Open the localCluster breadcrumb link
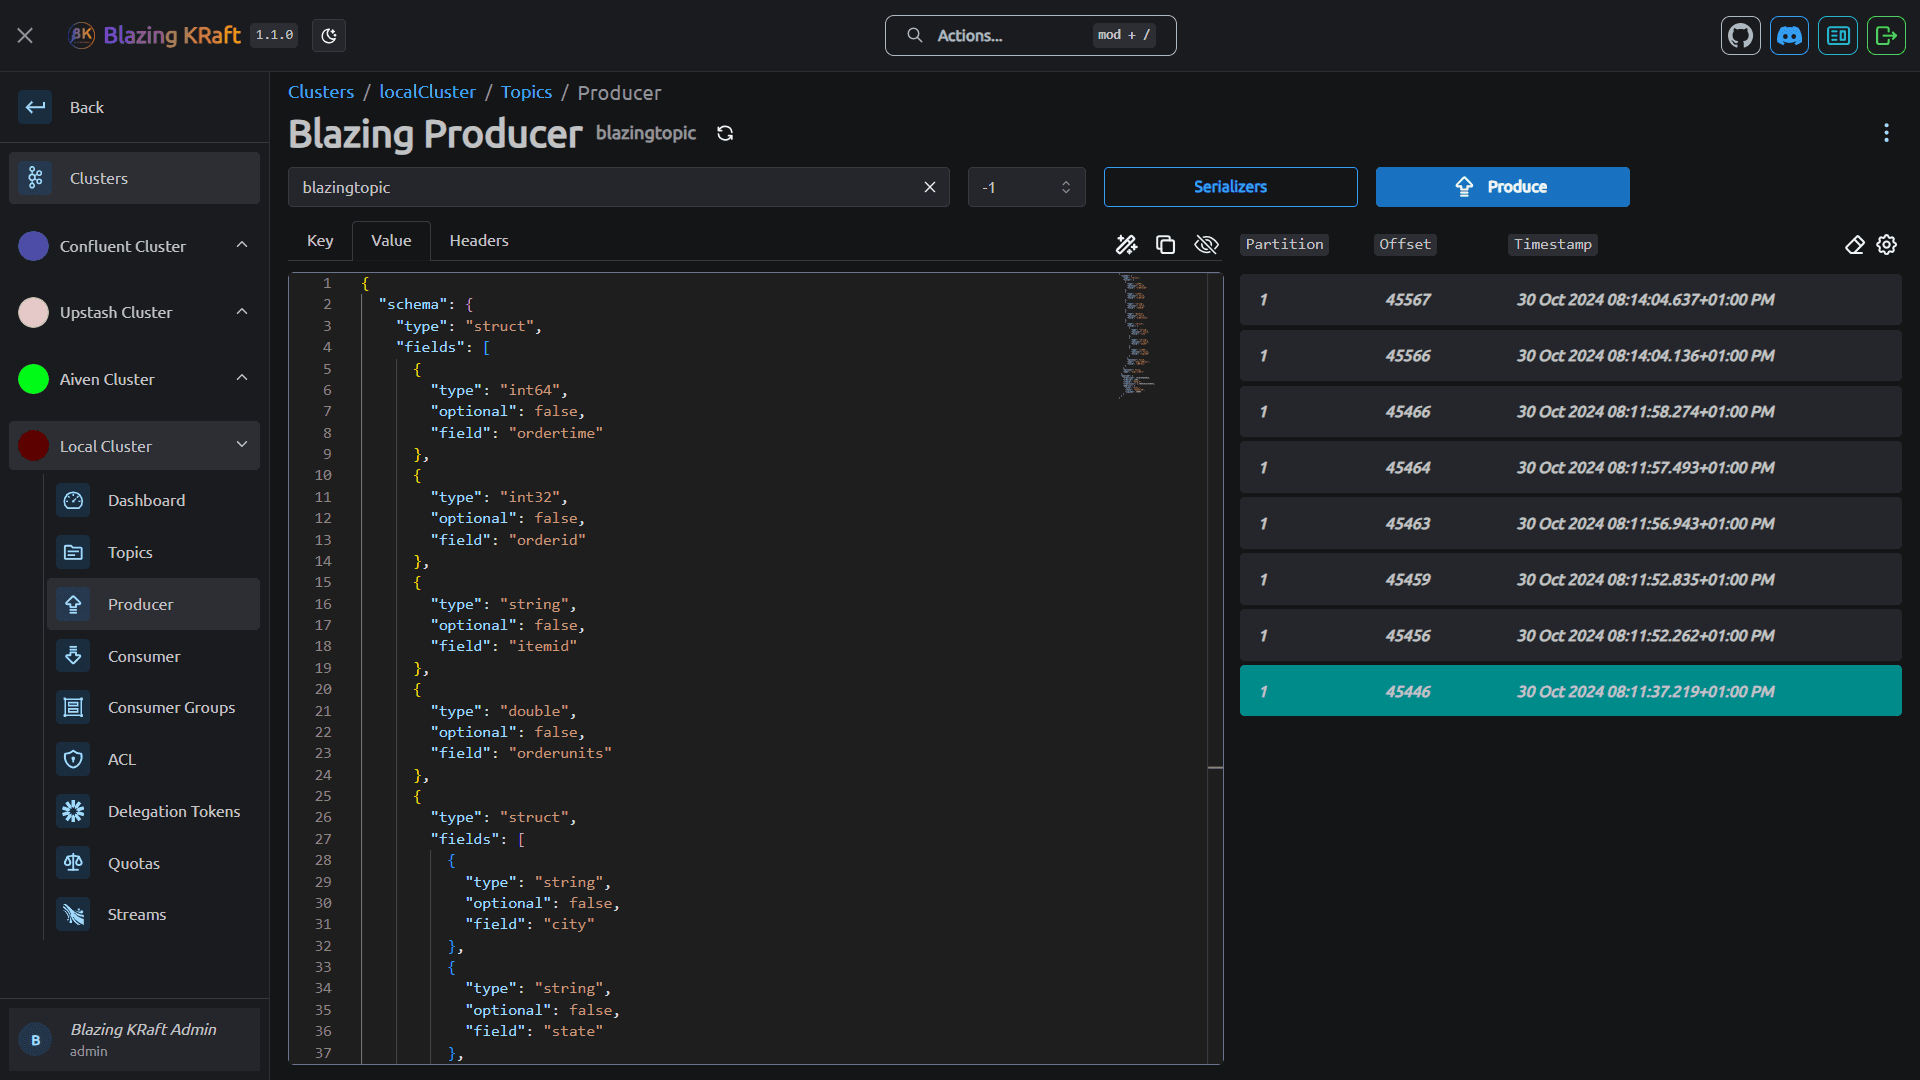This screenshot has height=1080, width=1920. click(x=427, y=92)
